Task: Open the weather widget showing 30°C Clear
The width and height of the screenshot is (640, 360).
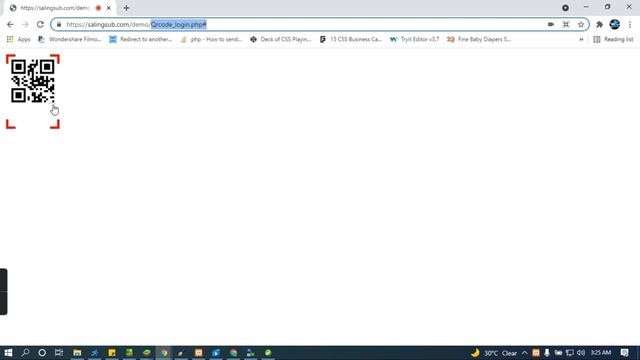Action: [494, 353]
